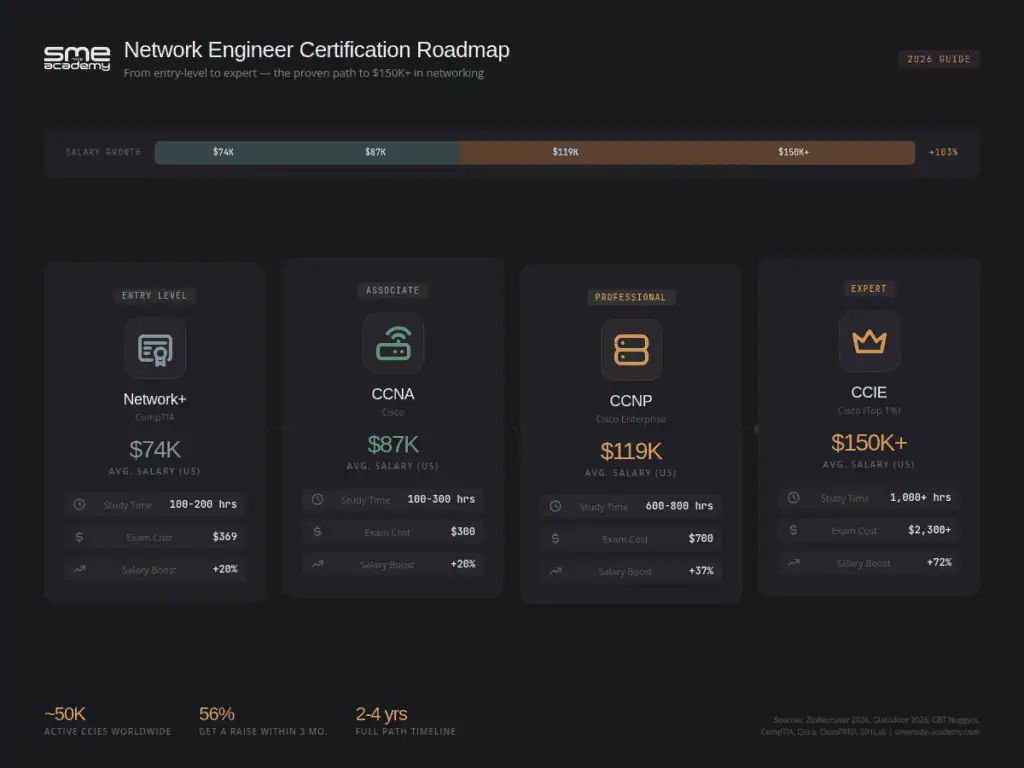Click the Exam Cost dollar icon on CCNA card

pyautogui.click(x=316, y=532)
